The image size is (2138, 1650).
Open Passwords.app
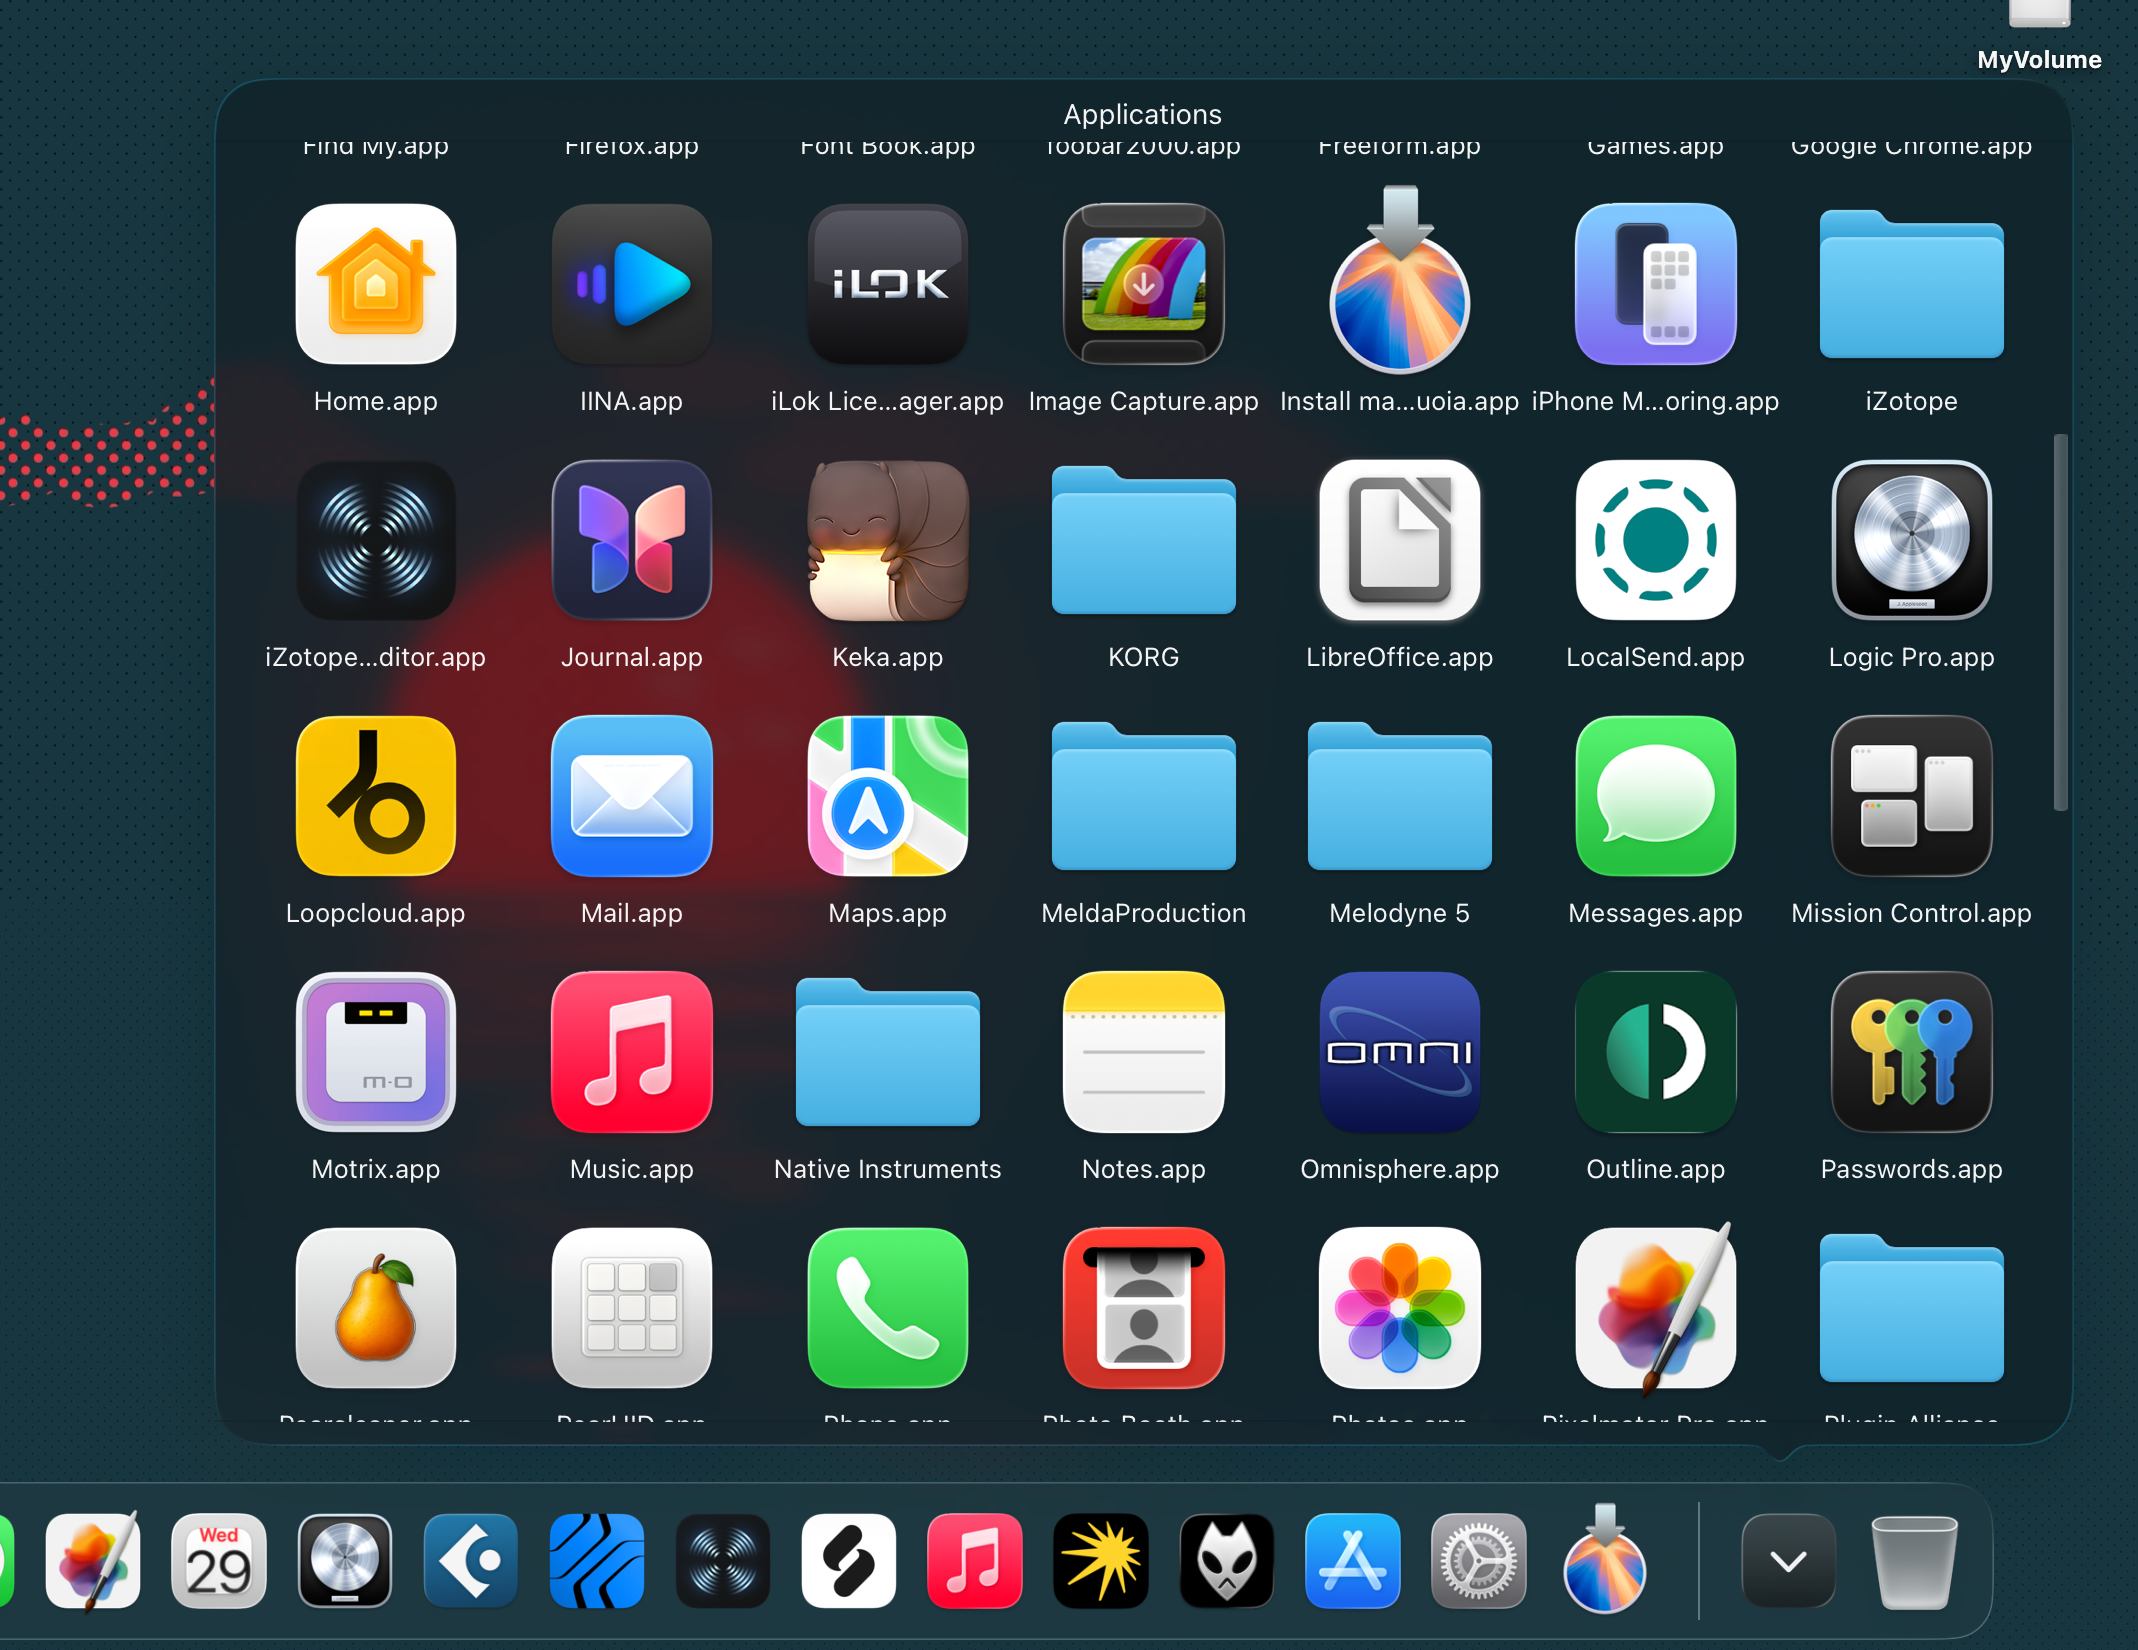pyautogui.click(x=1911, y=1053)
